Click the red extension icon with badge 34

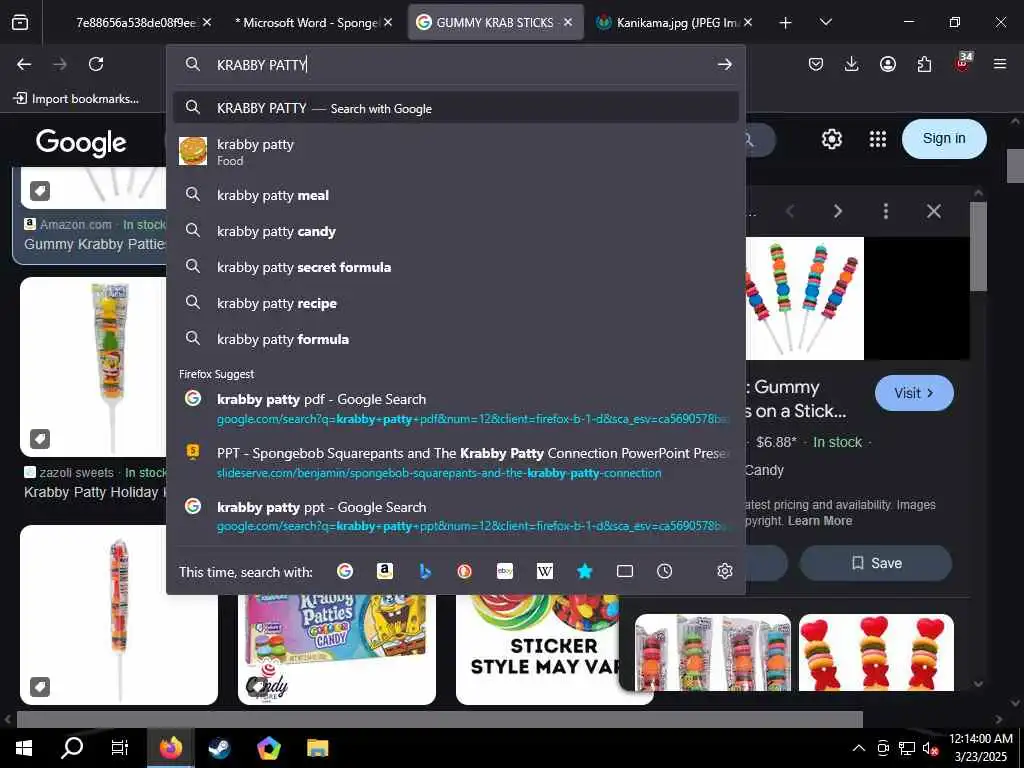[963, 63]
